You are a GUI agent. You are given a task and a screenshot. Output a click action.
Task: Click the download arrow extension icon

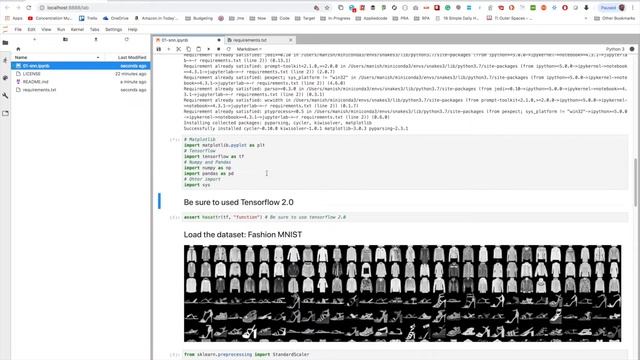[586, 8]
